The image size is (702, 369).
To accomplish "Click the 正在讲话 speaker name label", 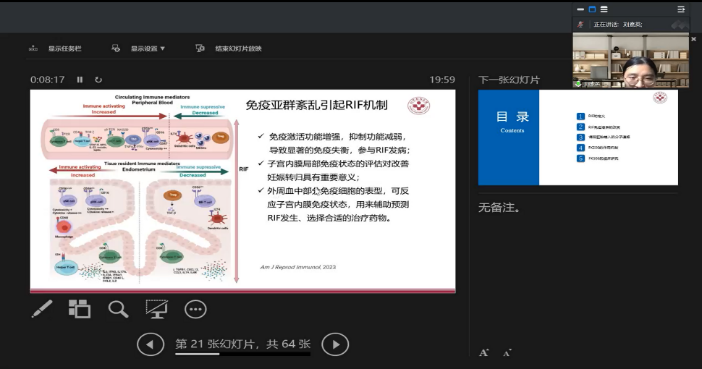I will (x=618, y=25).
